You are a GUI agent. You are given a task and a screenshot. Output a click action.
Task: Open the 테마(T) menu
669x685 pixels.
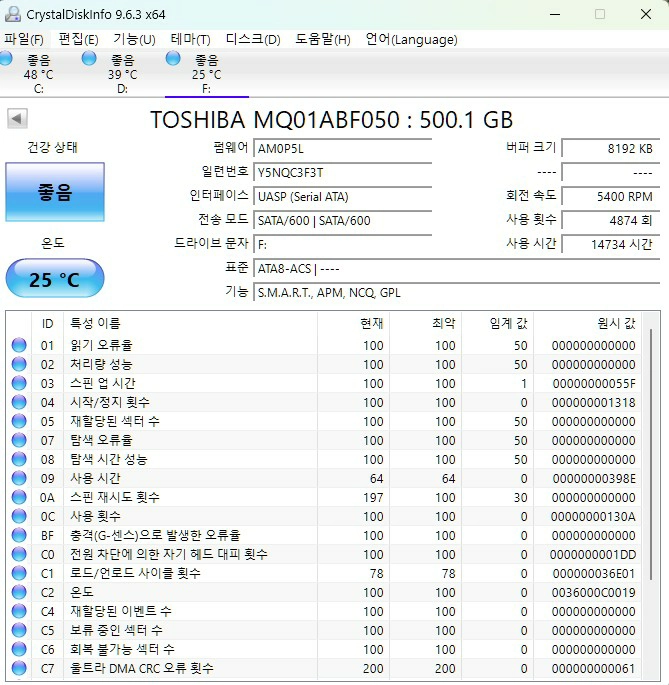tap(190, 40)
